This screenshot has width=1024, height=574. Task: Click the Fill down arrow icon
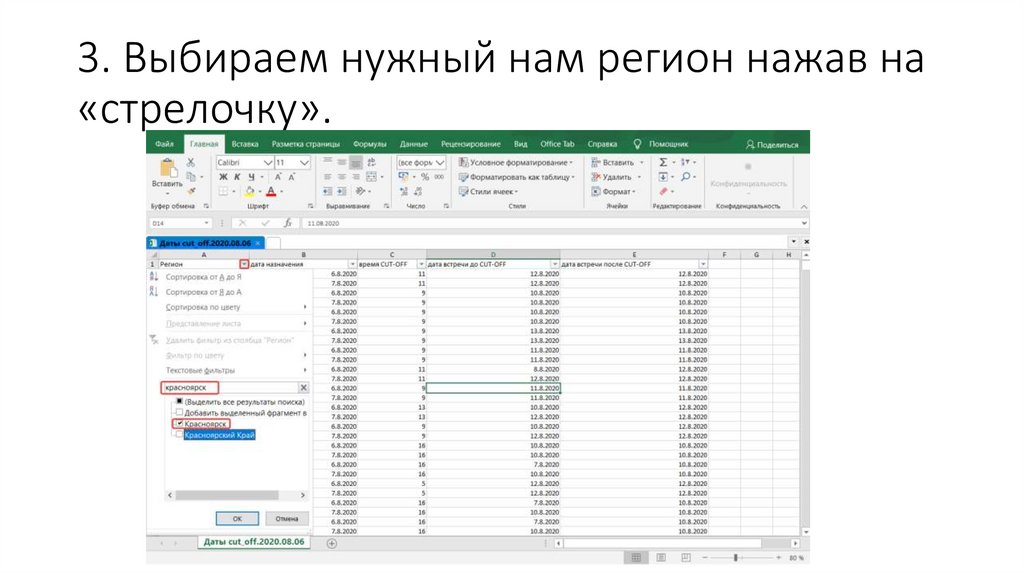tap(664, 177)
